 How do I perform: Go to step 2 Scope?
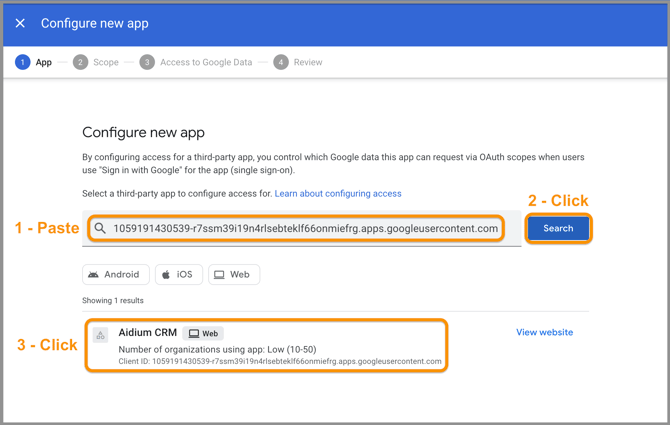point(96,62)
